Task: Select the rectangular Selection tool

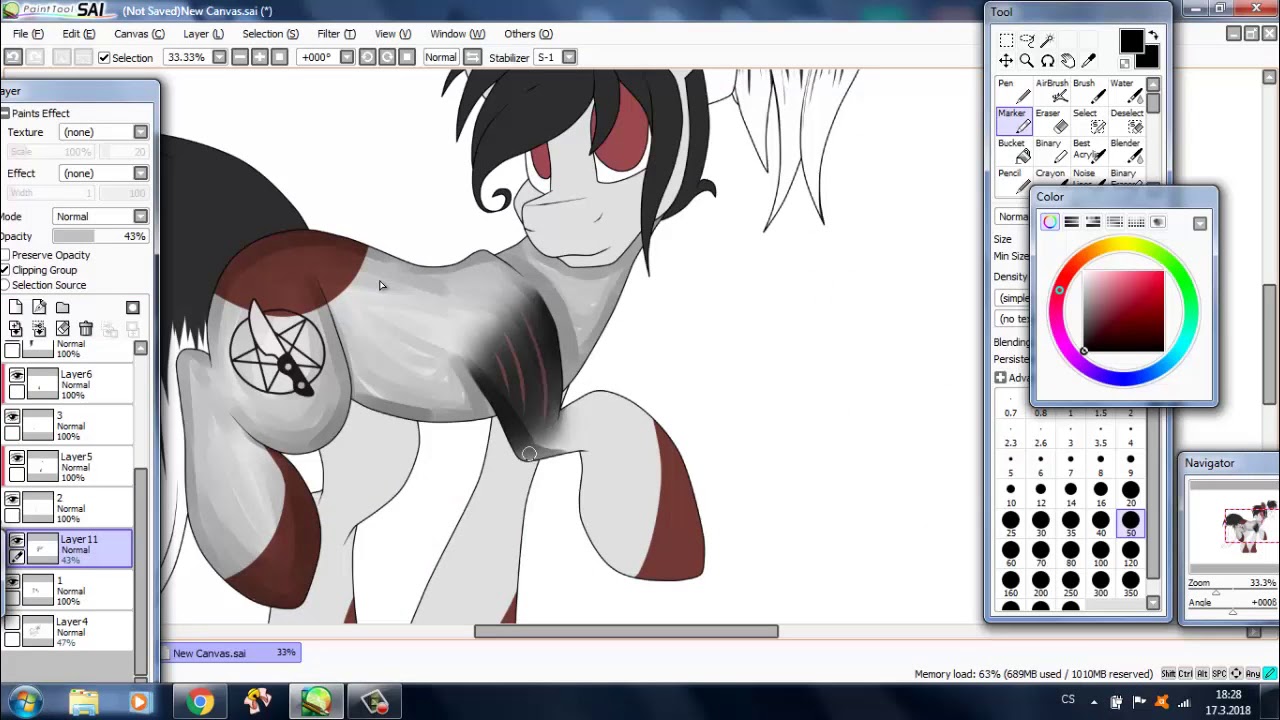Action: point(1006,40)
